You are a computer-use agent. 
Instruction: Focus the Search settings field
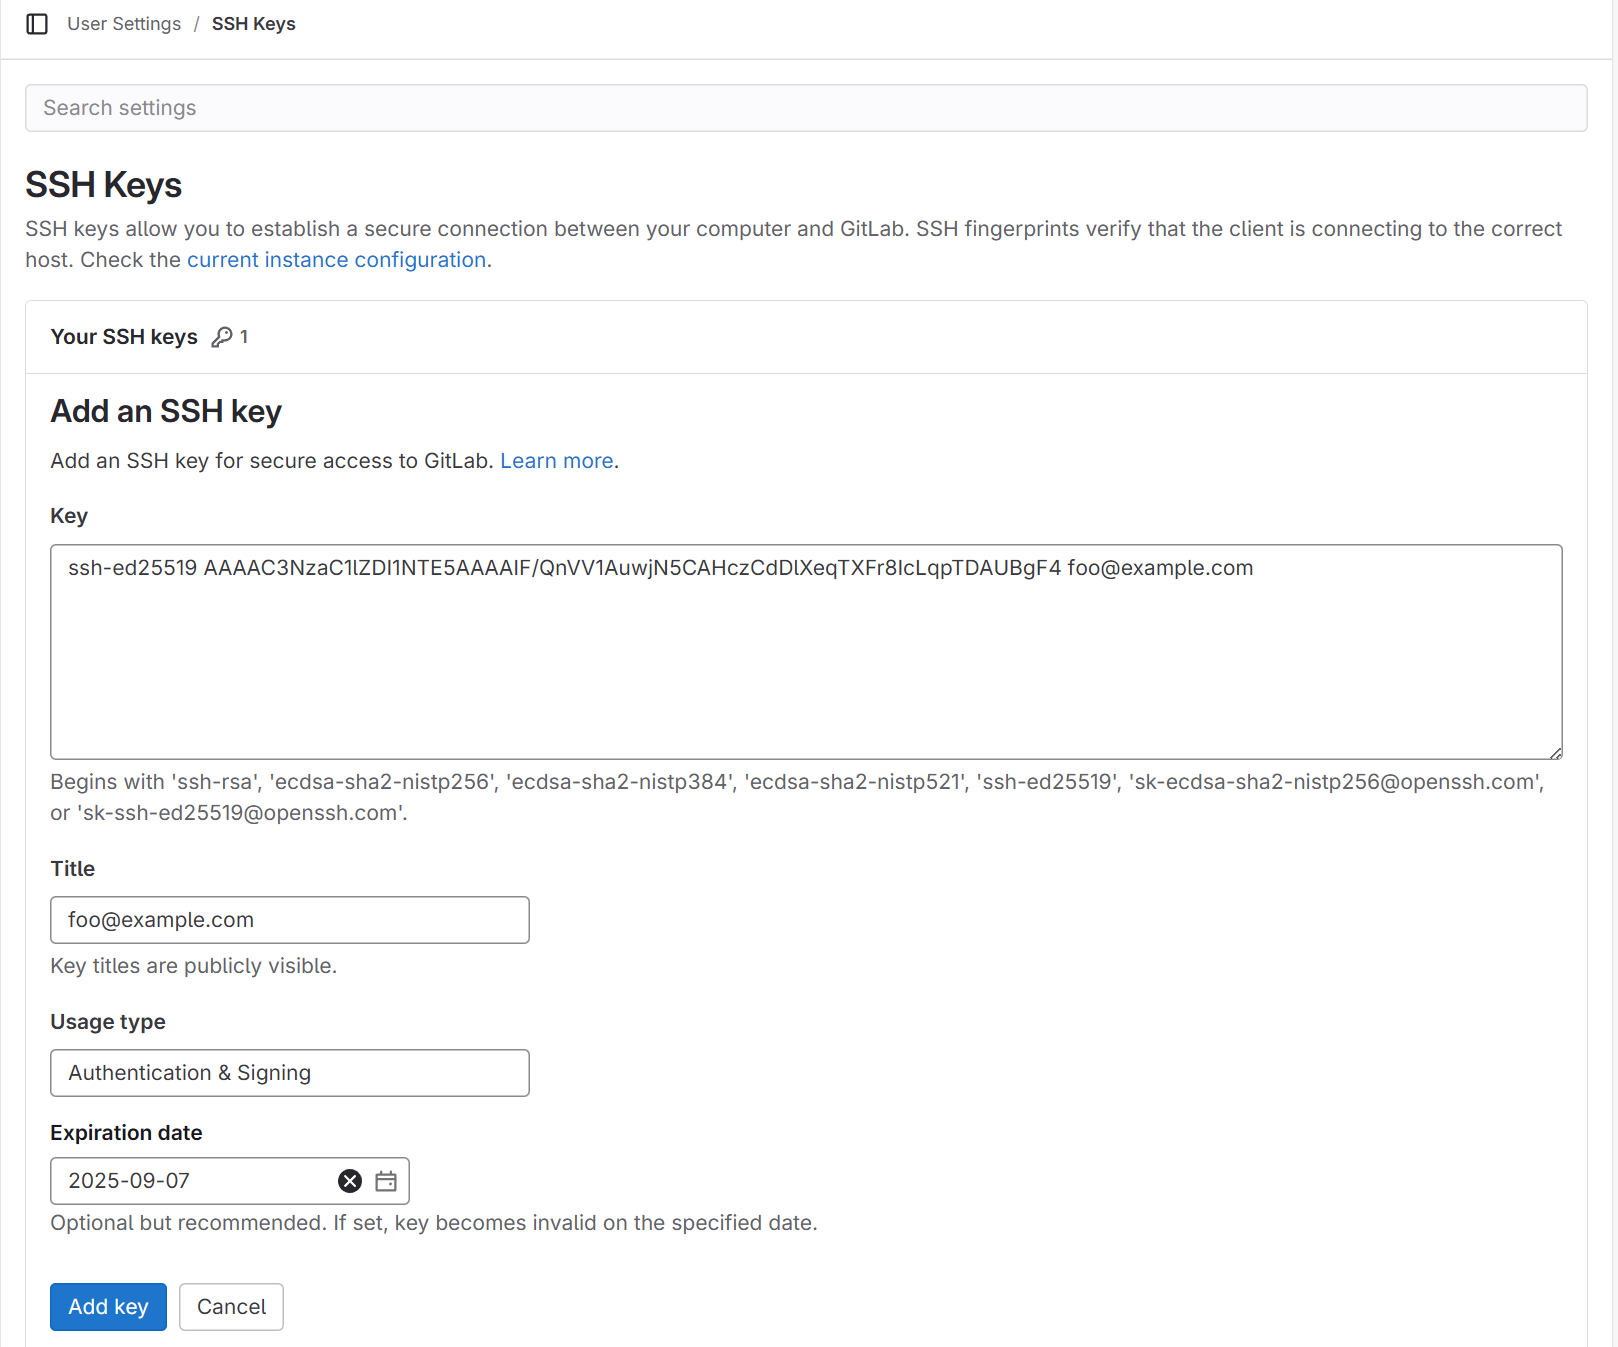pos(806,108)
